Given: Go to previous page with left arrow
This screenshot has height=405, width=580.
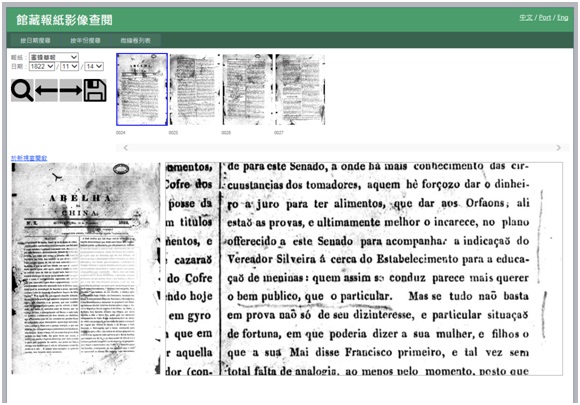Looking at the screenshot, I should click(x=46, y=90).
